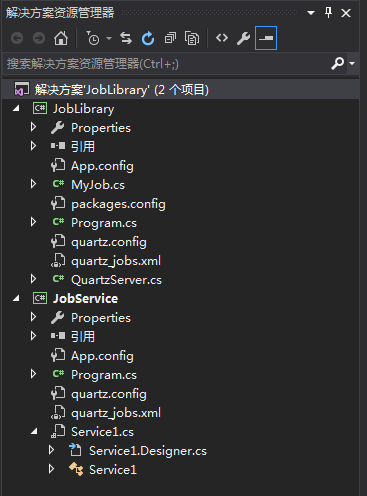Open Properties wrench icon in toolbar

(243, 38)
